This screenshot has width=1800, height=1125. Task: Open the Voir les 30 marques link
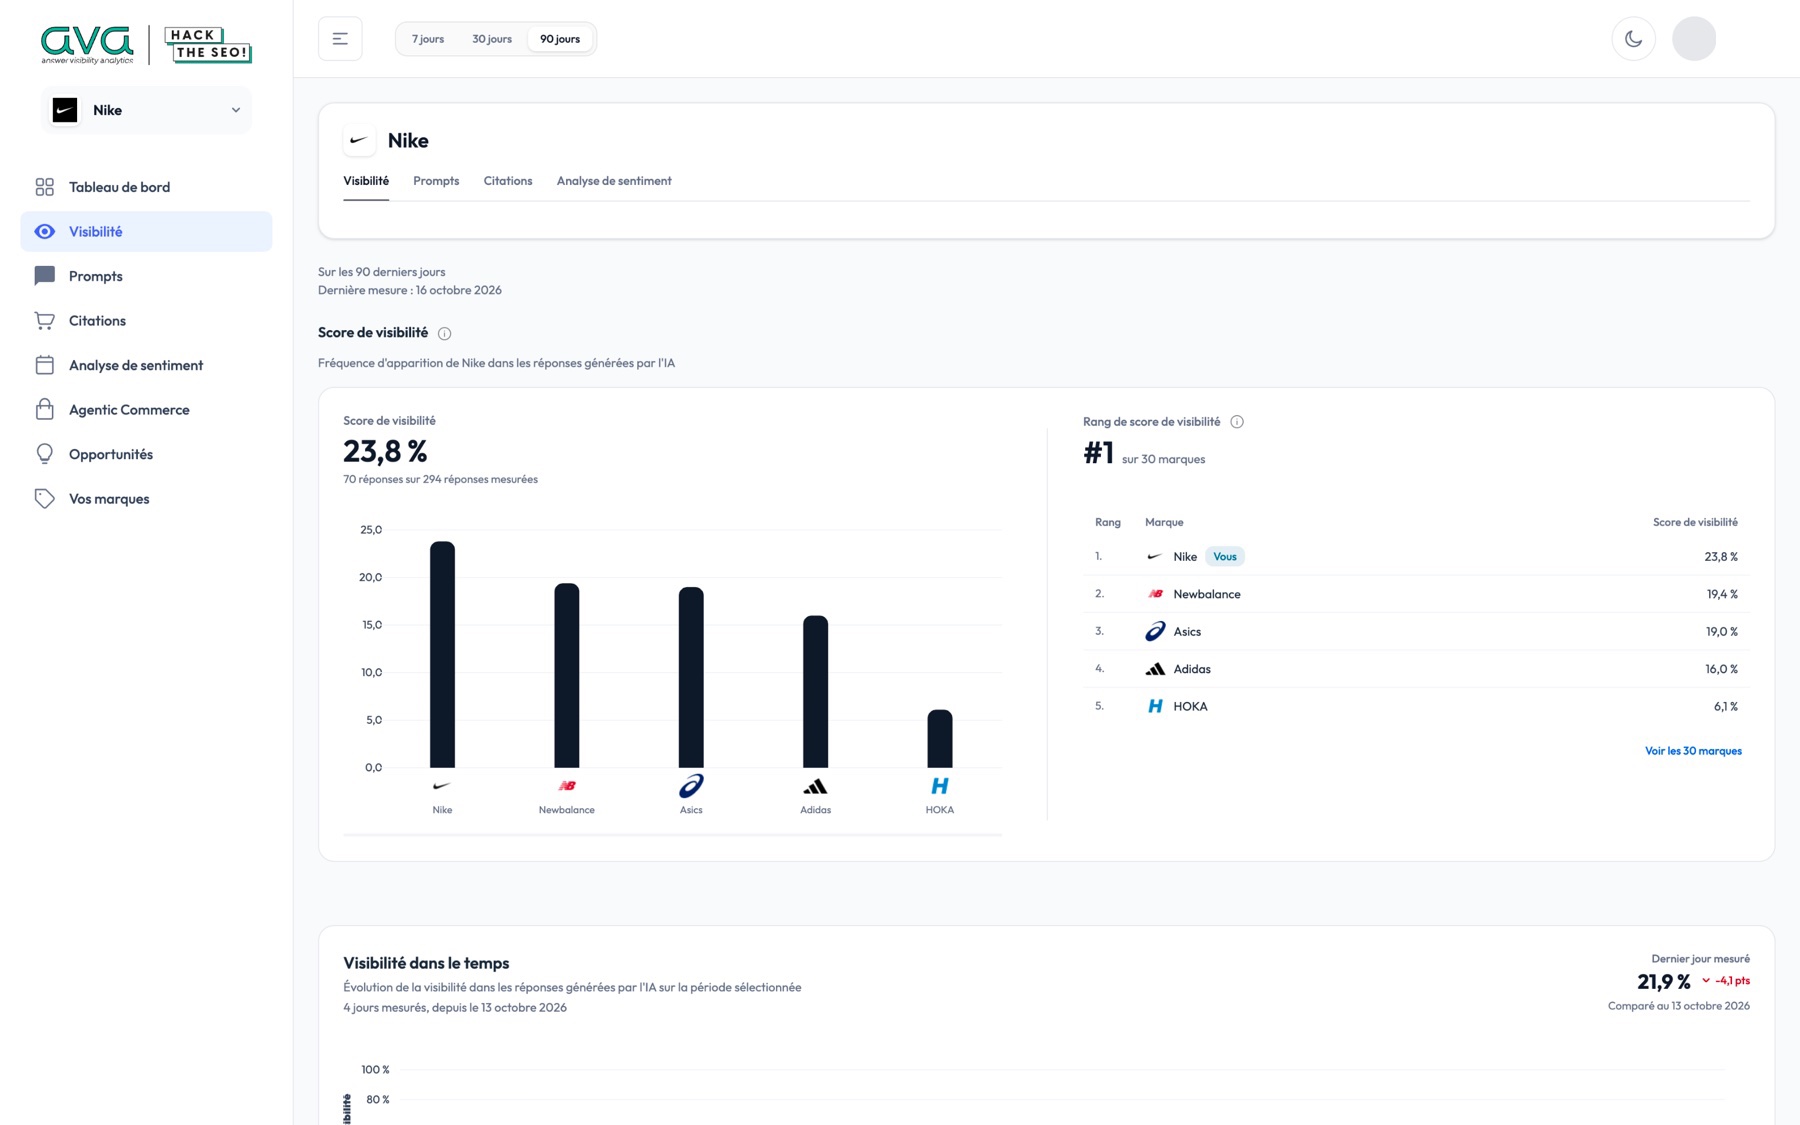pyautogui.click(x=1693, y=751)
